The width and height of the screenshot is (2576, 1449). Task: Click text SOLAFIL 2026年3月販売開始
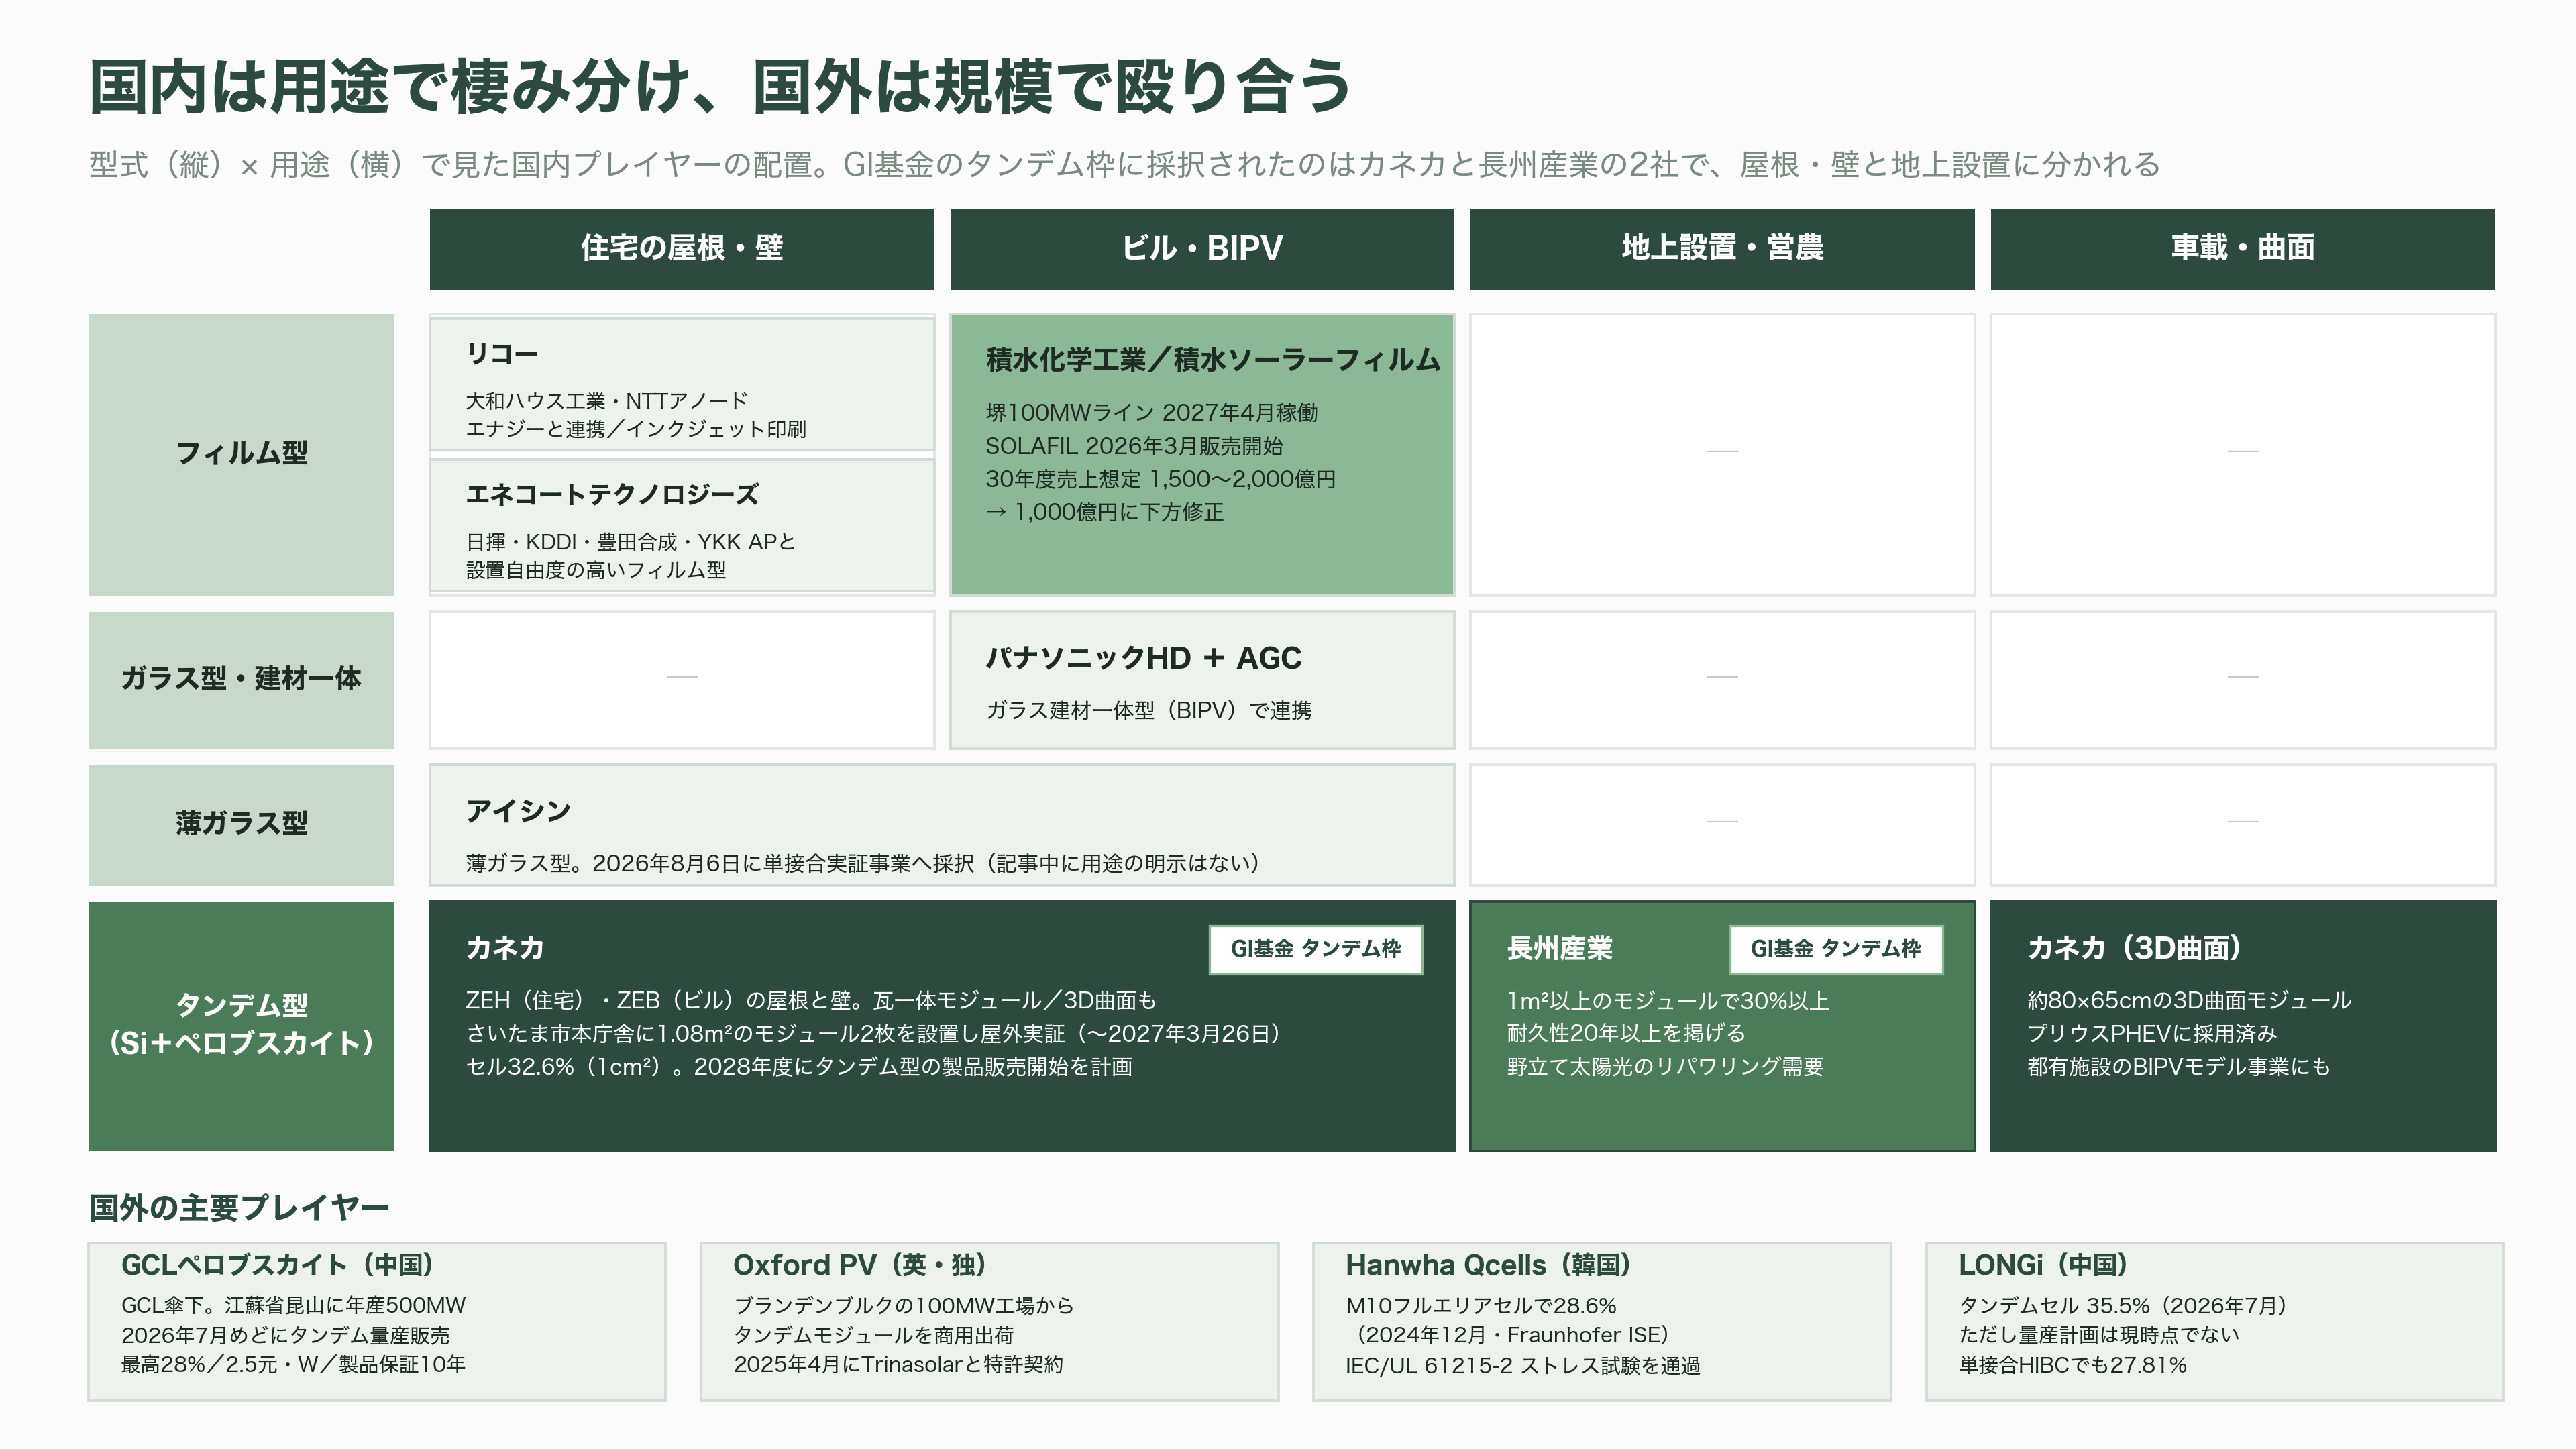[x=1134, y=446]
